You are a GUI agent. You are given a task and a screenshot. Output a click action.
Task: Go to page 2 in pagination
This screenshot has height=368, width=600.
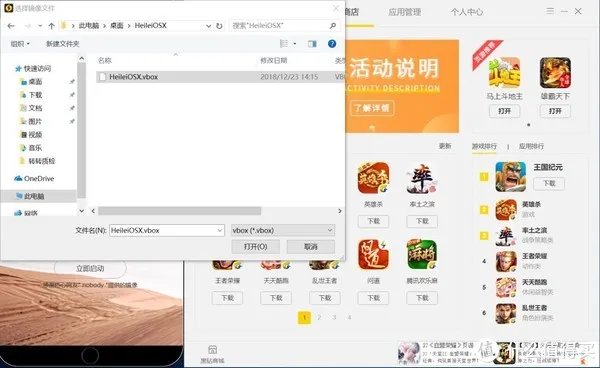pyautogui.click(x=319, y=318)
